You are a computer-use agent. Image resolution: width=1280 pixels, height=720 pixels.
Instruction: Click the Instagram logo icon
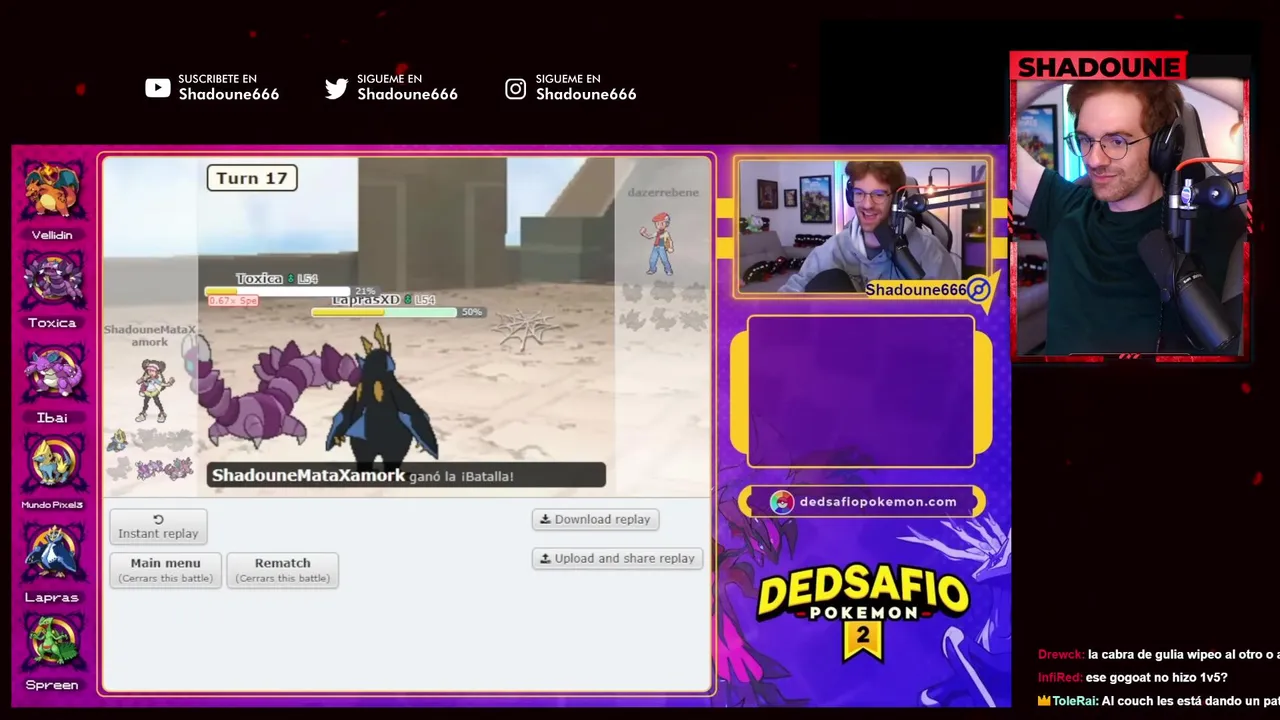pyautogui.click(x=515, y=88)
